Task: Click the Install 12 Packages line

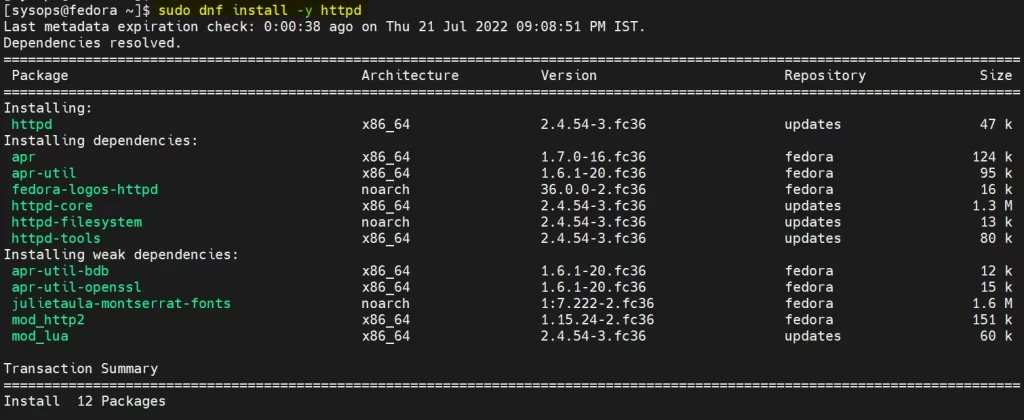Action: click(85, 401)
